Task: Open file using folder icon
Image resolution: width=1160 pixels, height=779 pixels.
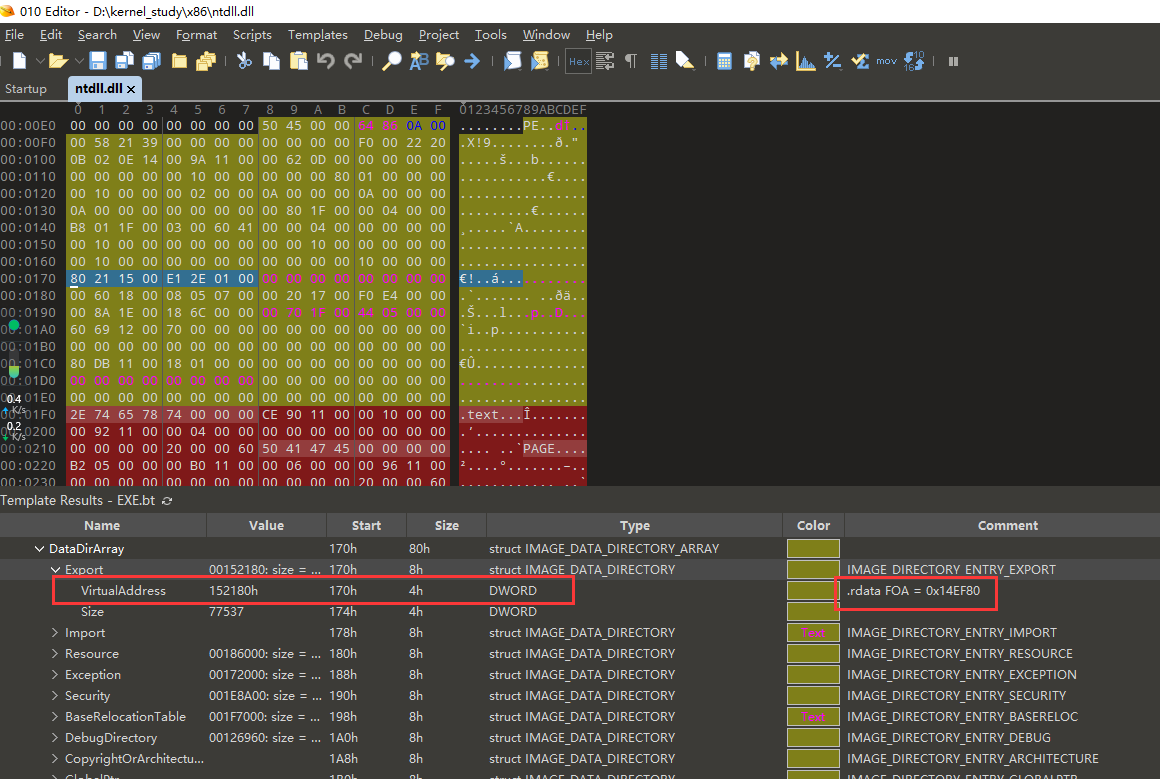Action: [58, 61]
